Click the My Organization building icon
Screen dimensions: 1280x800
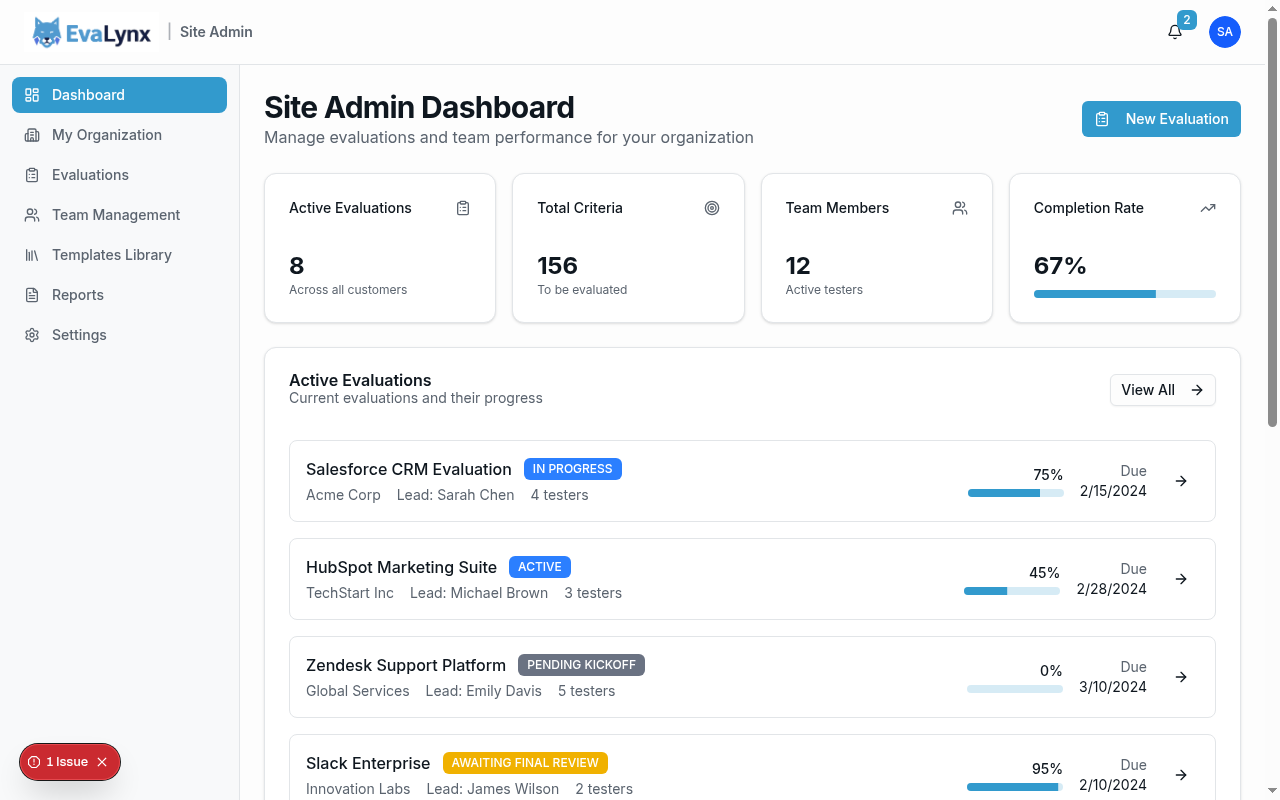tap(32, 135)
